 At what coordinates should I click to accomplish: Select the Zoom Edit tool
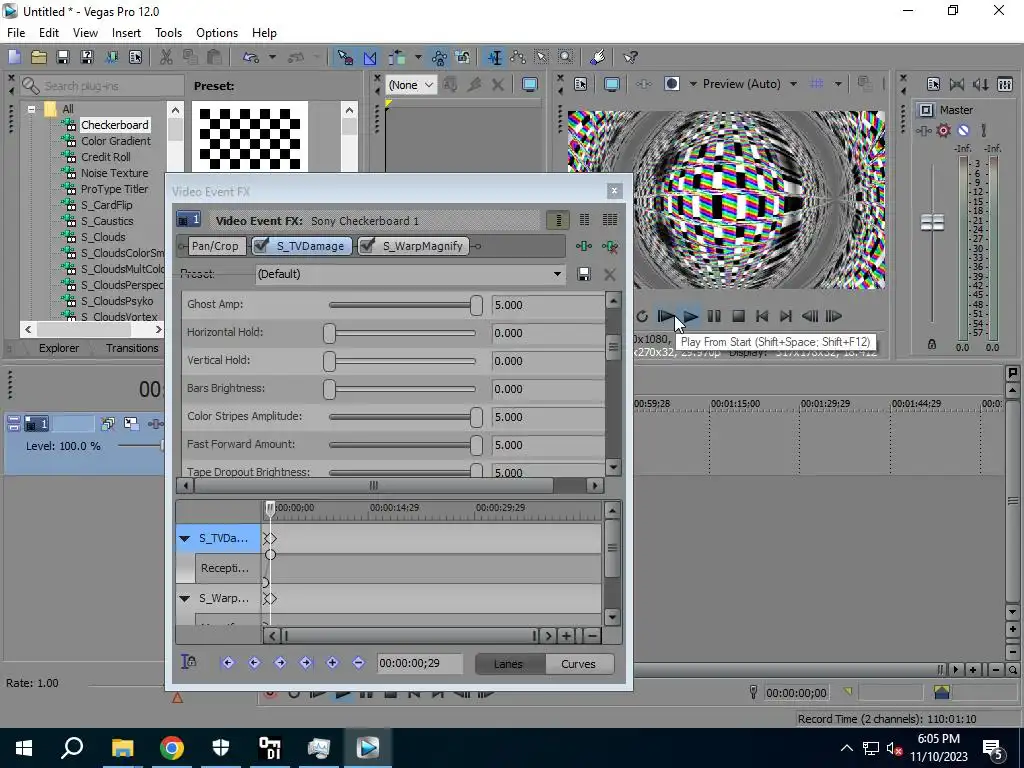(566, 57)
